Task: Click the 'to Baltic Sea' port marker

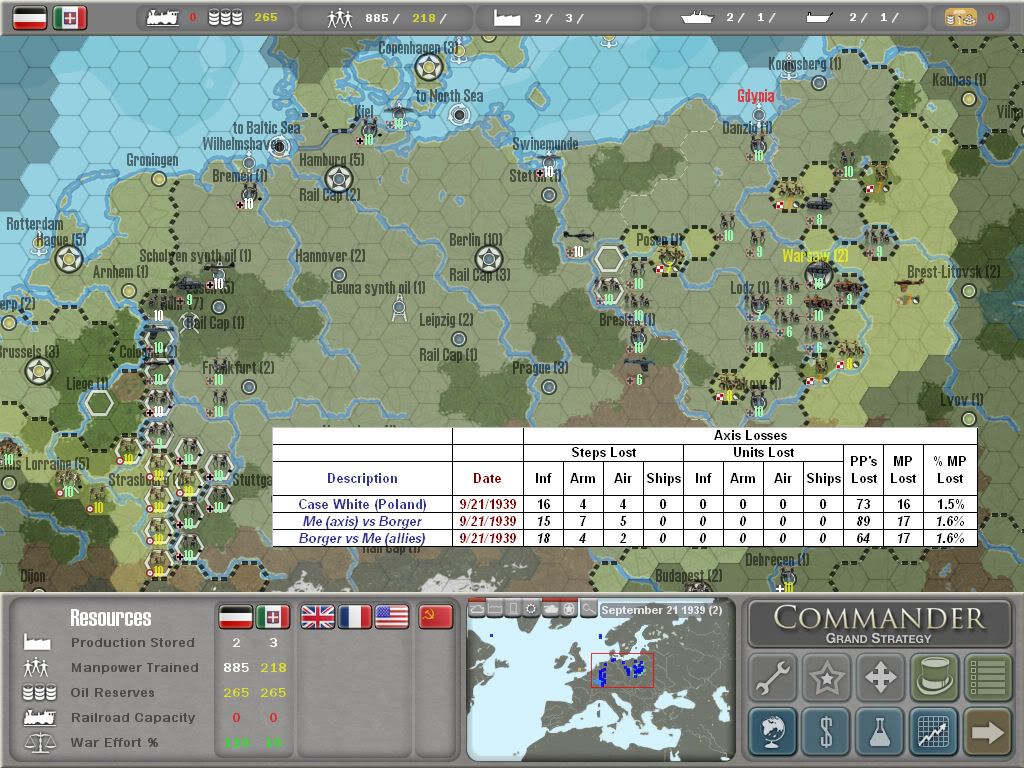Action: coord(279,147)
